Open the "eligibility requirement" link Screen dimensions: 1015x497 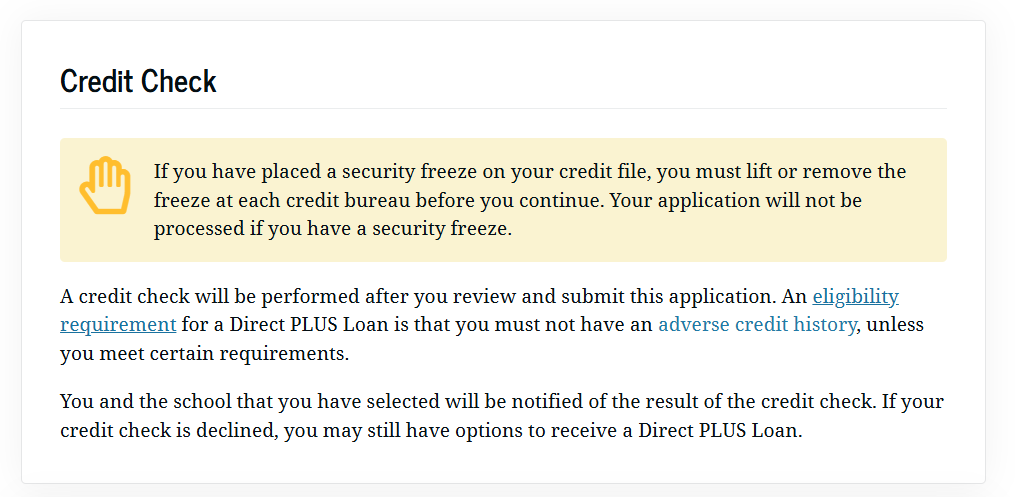coord(855,297)
